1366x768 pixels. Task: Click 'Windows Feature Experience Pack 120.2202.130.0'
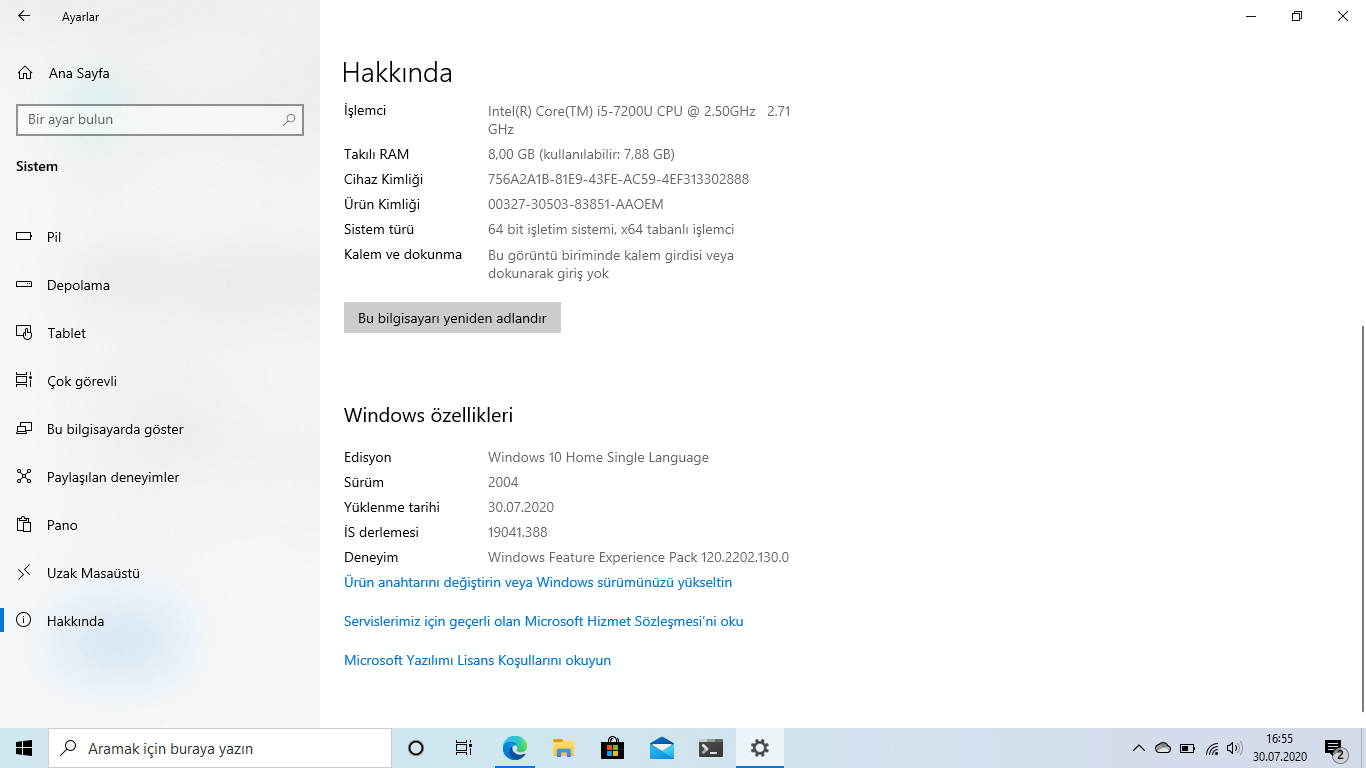pos(638,557)
